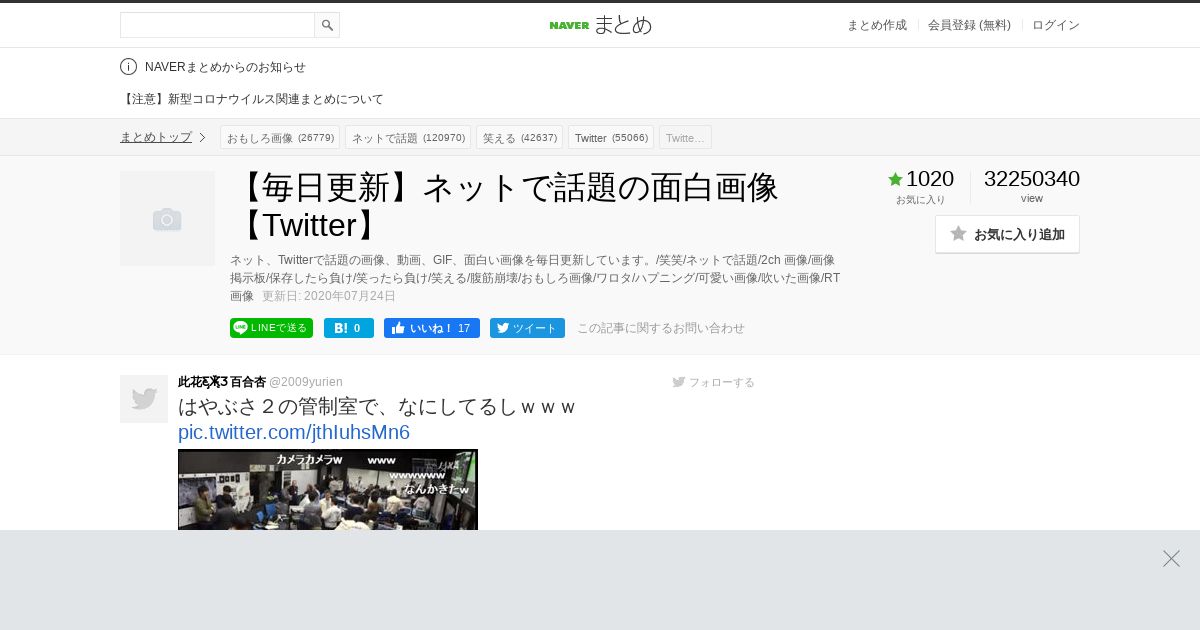Click the green star favorites count 1020
The height and width of the screenshot is (630, 1200).
[x=921, y=179]
